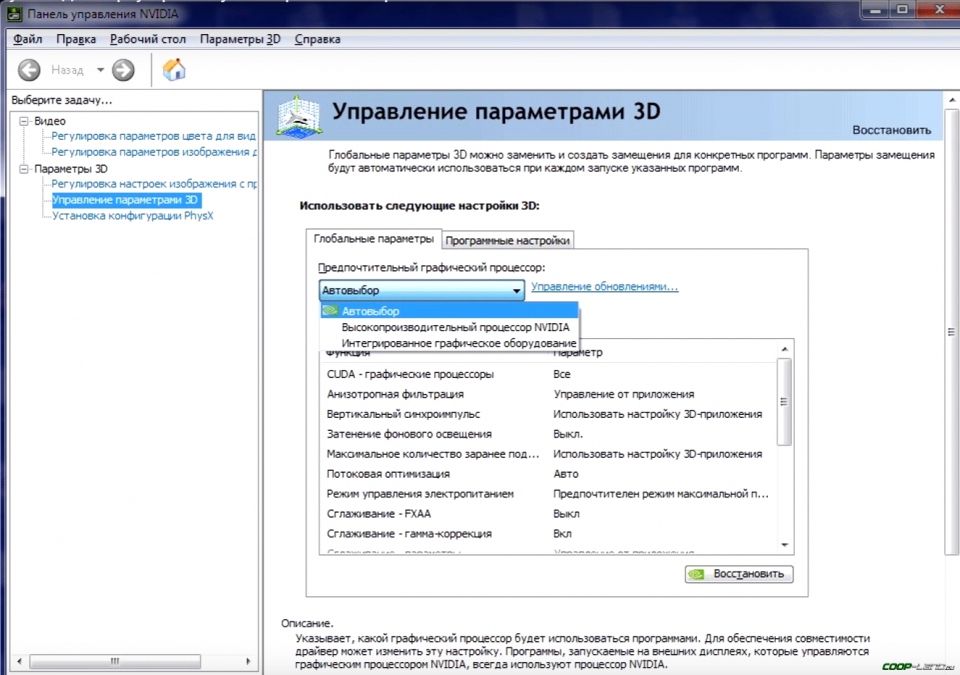Select Режим управления электропитанием row
This screenshot has height=675, width=960.
[x=548, y=494]
